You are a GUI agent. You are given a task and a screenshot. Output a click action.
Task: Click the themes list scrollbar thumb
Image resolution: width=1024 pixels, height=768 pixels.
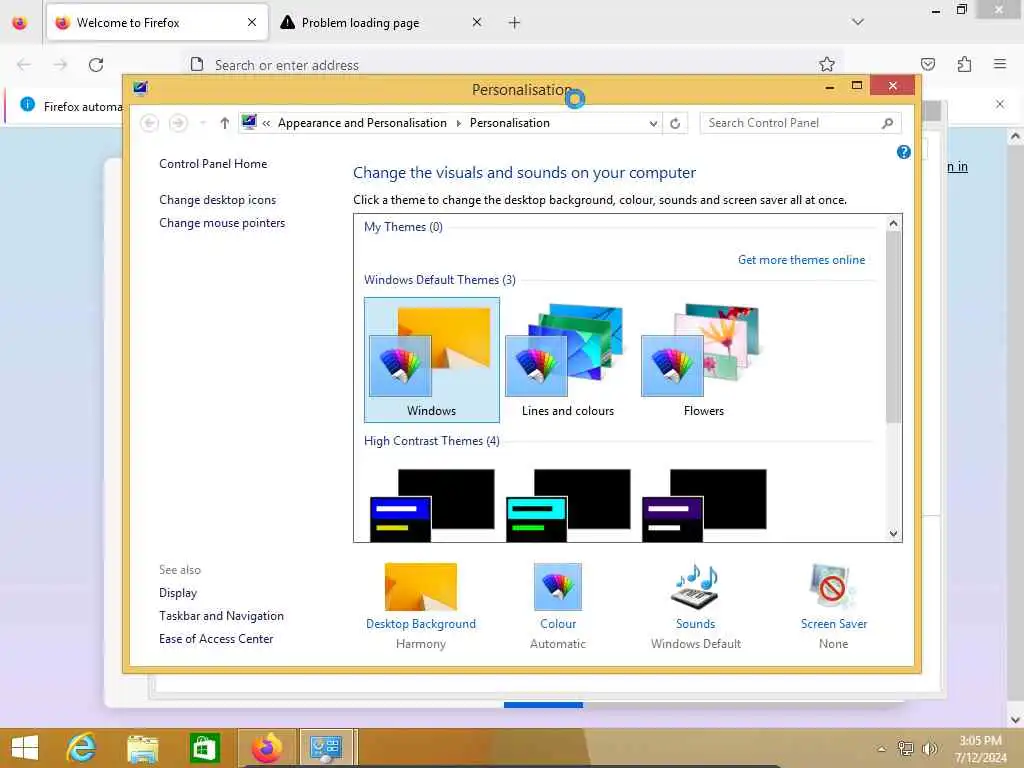(x=893, y=327)
